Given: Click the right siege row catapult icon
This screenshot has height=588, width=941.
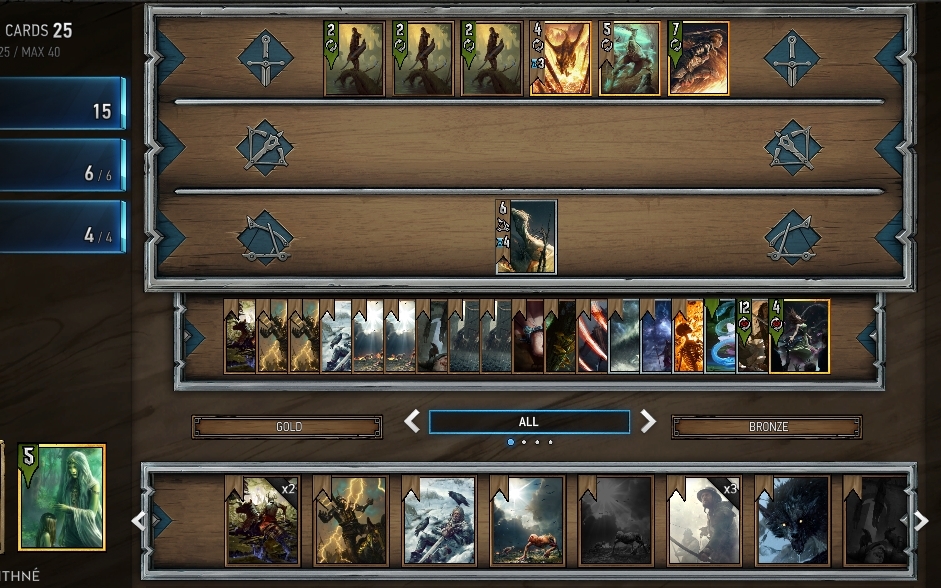Looking at the screenshot, I should (x=793, y=238).
